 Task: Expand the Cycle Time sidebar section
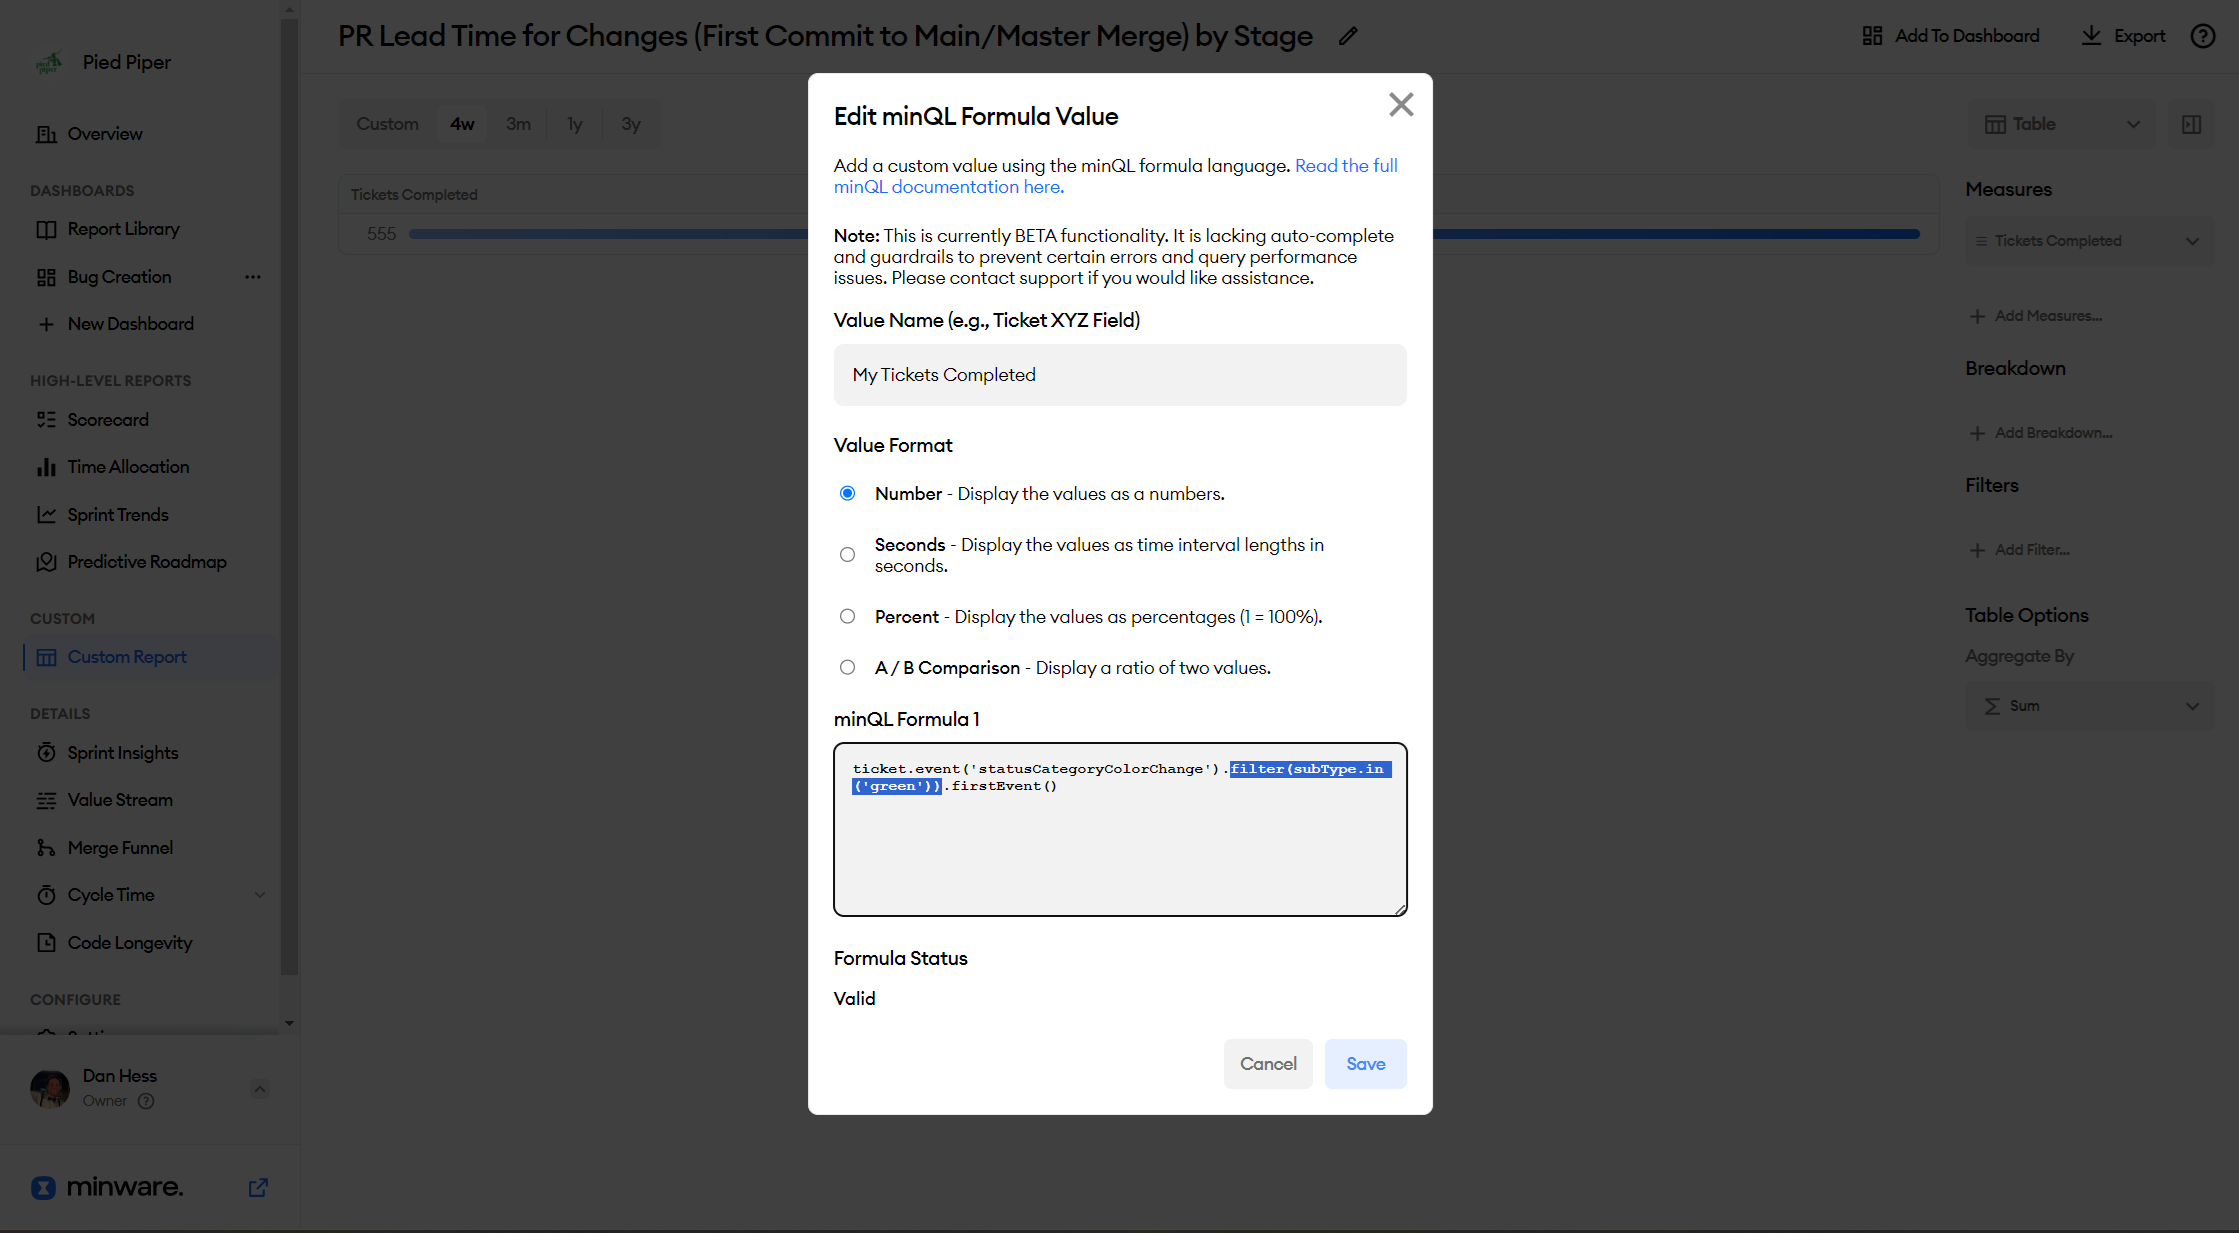pyautogui.click(x=260, y=895)
